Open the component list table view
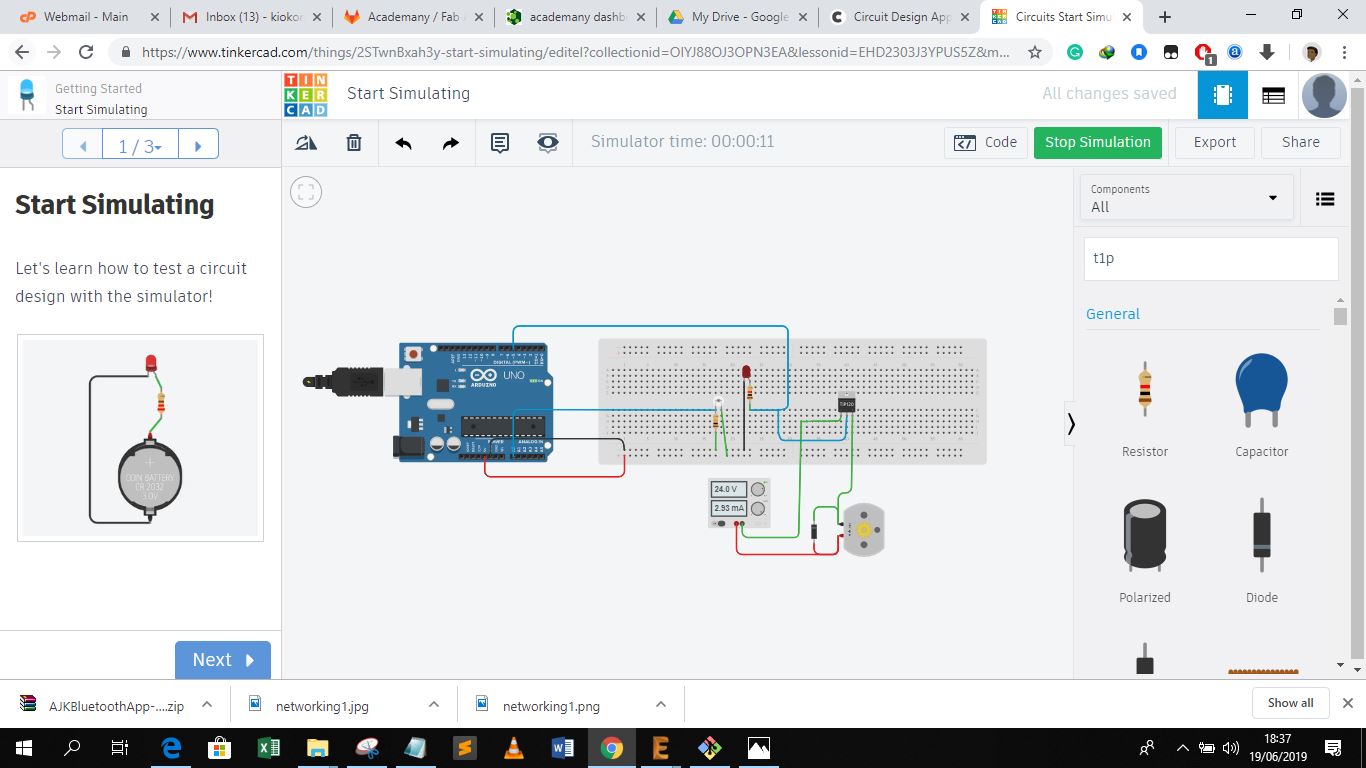 pos(1273,95)
